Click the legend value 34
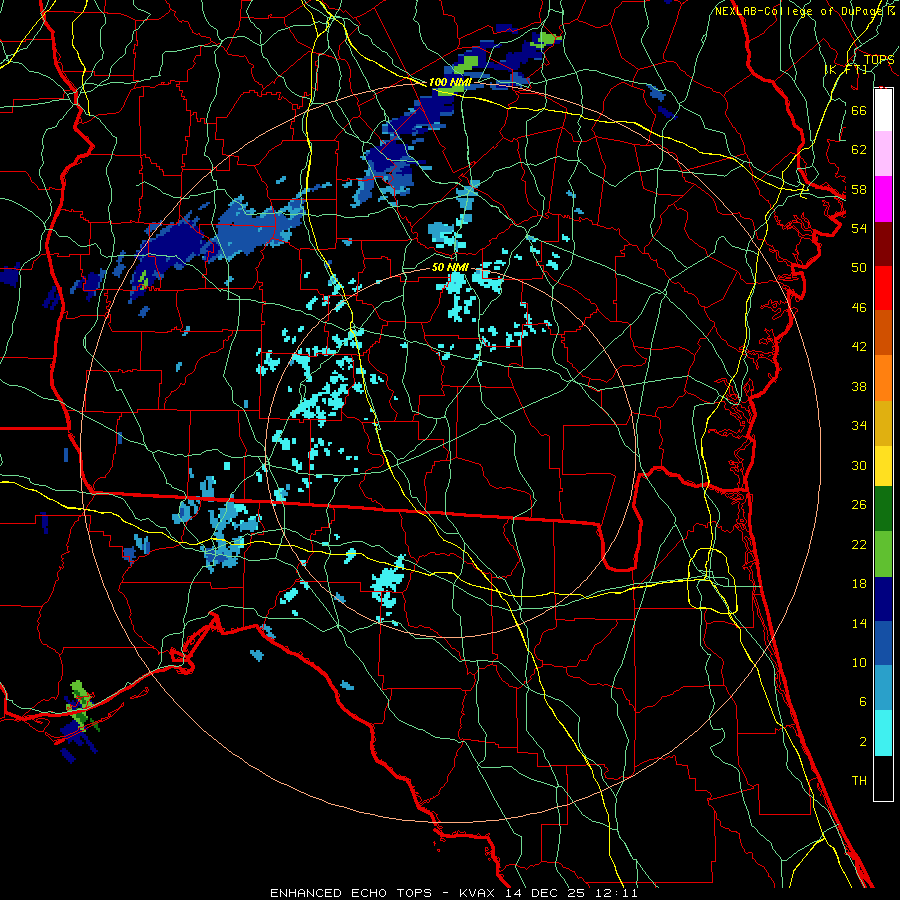 point(859,426)
